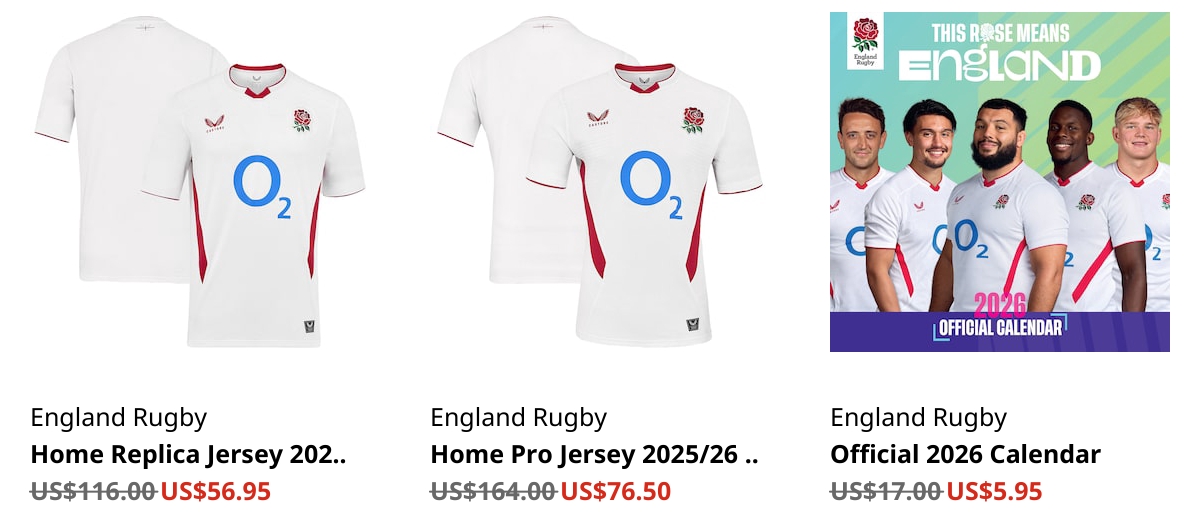Click the O2 logo on the Replica Jersey
1200x530 pixels.
[263, 187]
